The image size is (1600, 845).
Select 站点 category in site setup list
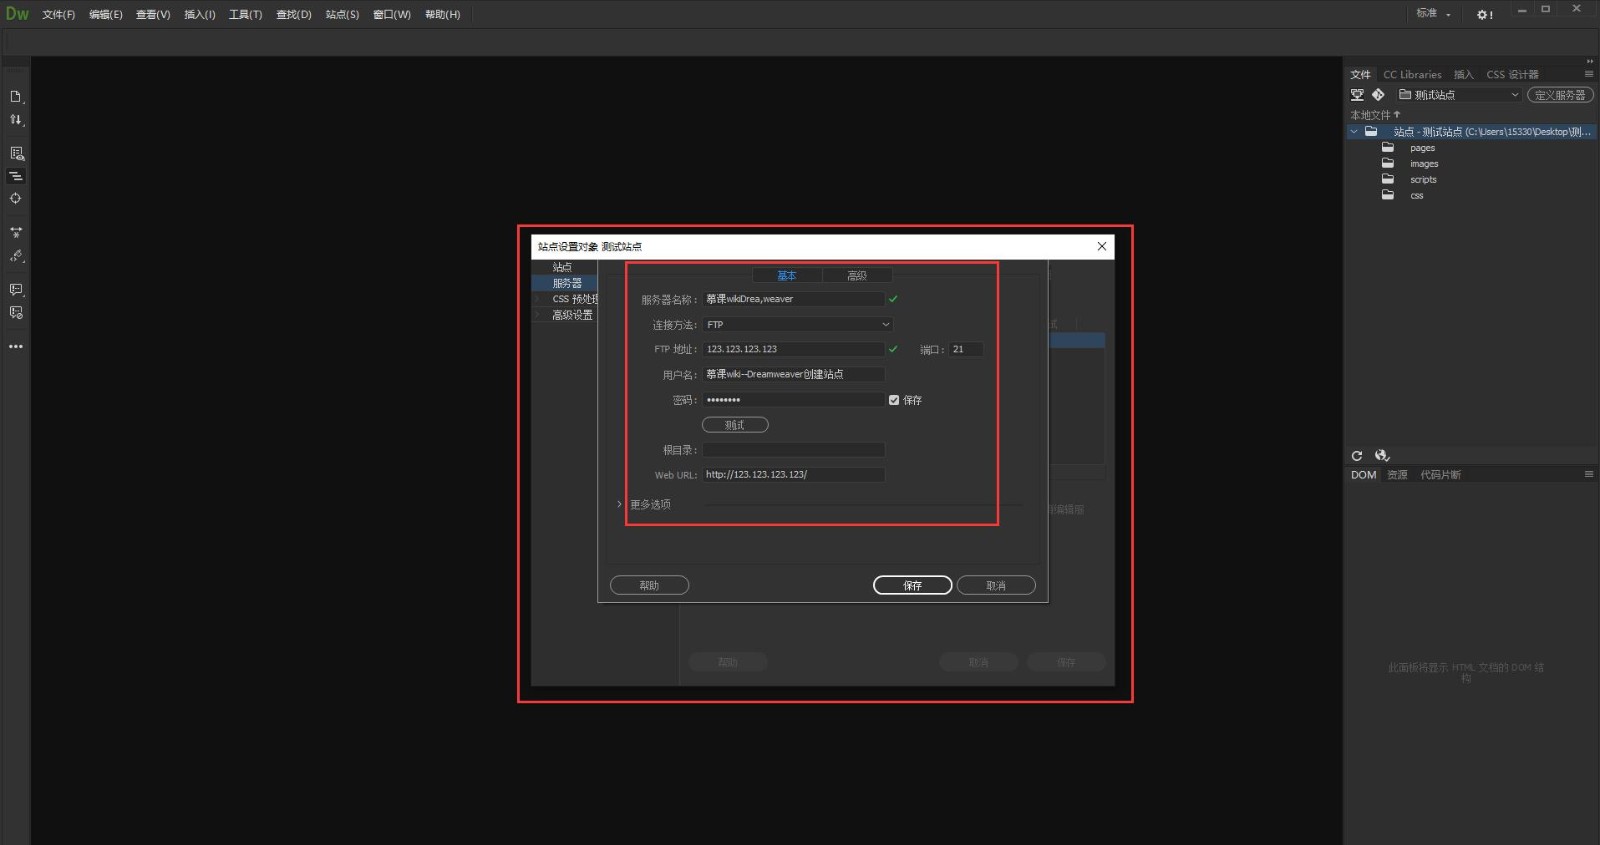coord(564,267)
